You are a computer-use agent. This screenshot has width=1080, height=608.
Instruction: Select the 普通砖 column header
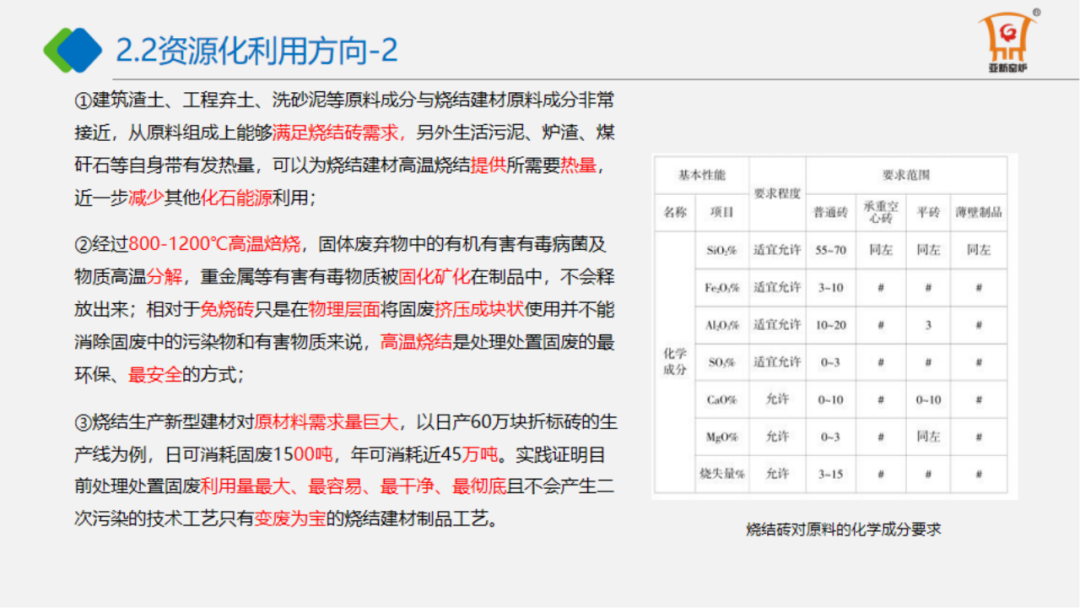tap(829, 212)
